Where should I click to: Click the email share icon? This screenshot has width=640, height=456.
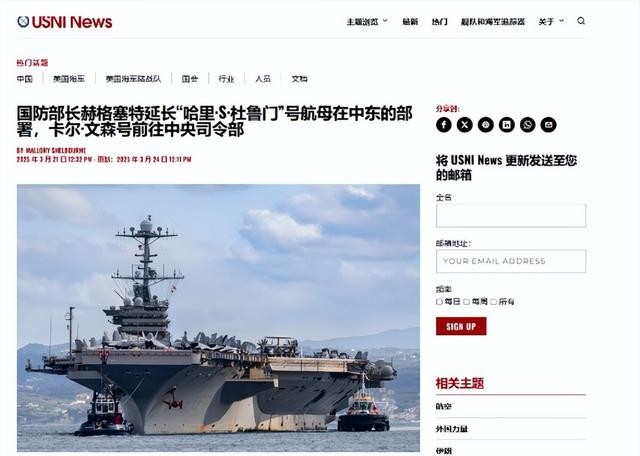(x=549, y=125)
